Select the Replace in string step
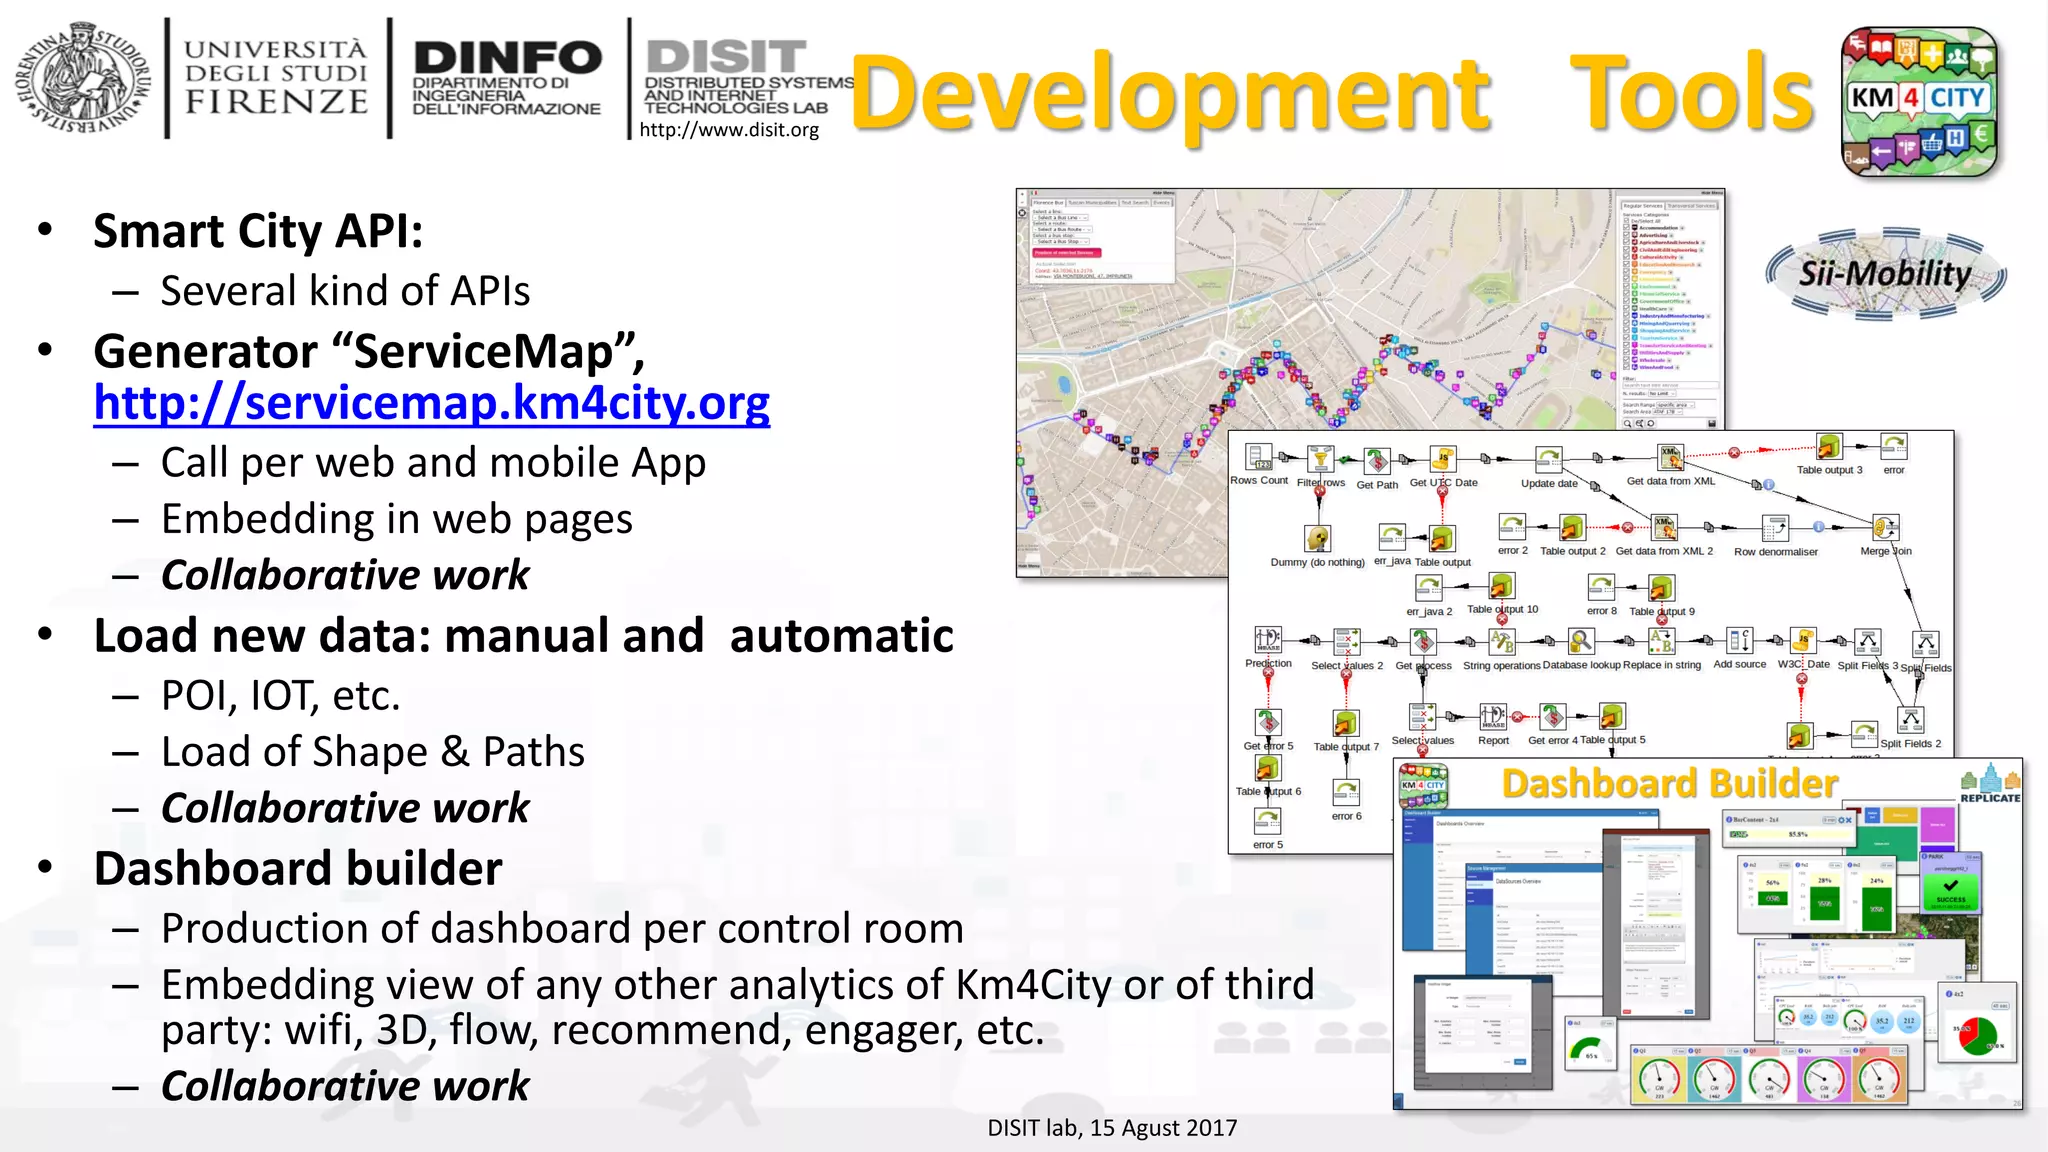This screenshot has width=2048, height=1152. click(x=1661, y=641)
